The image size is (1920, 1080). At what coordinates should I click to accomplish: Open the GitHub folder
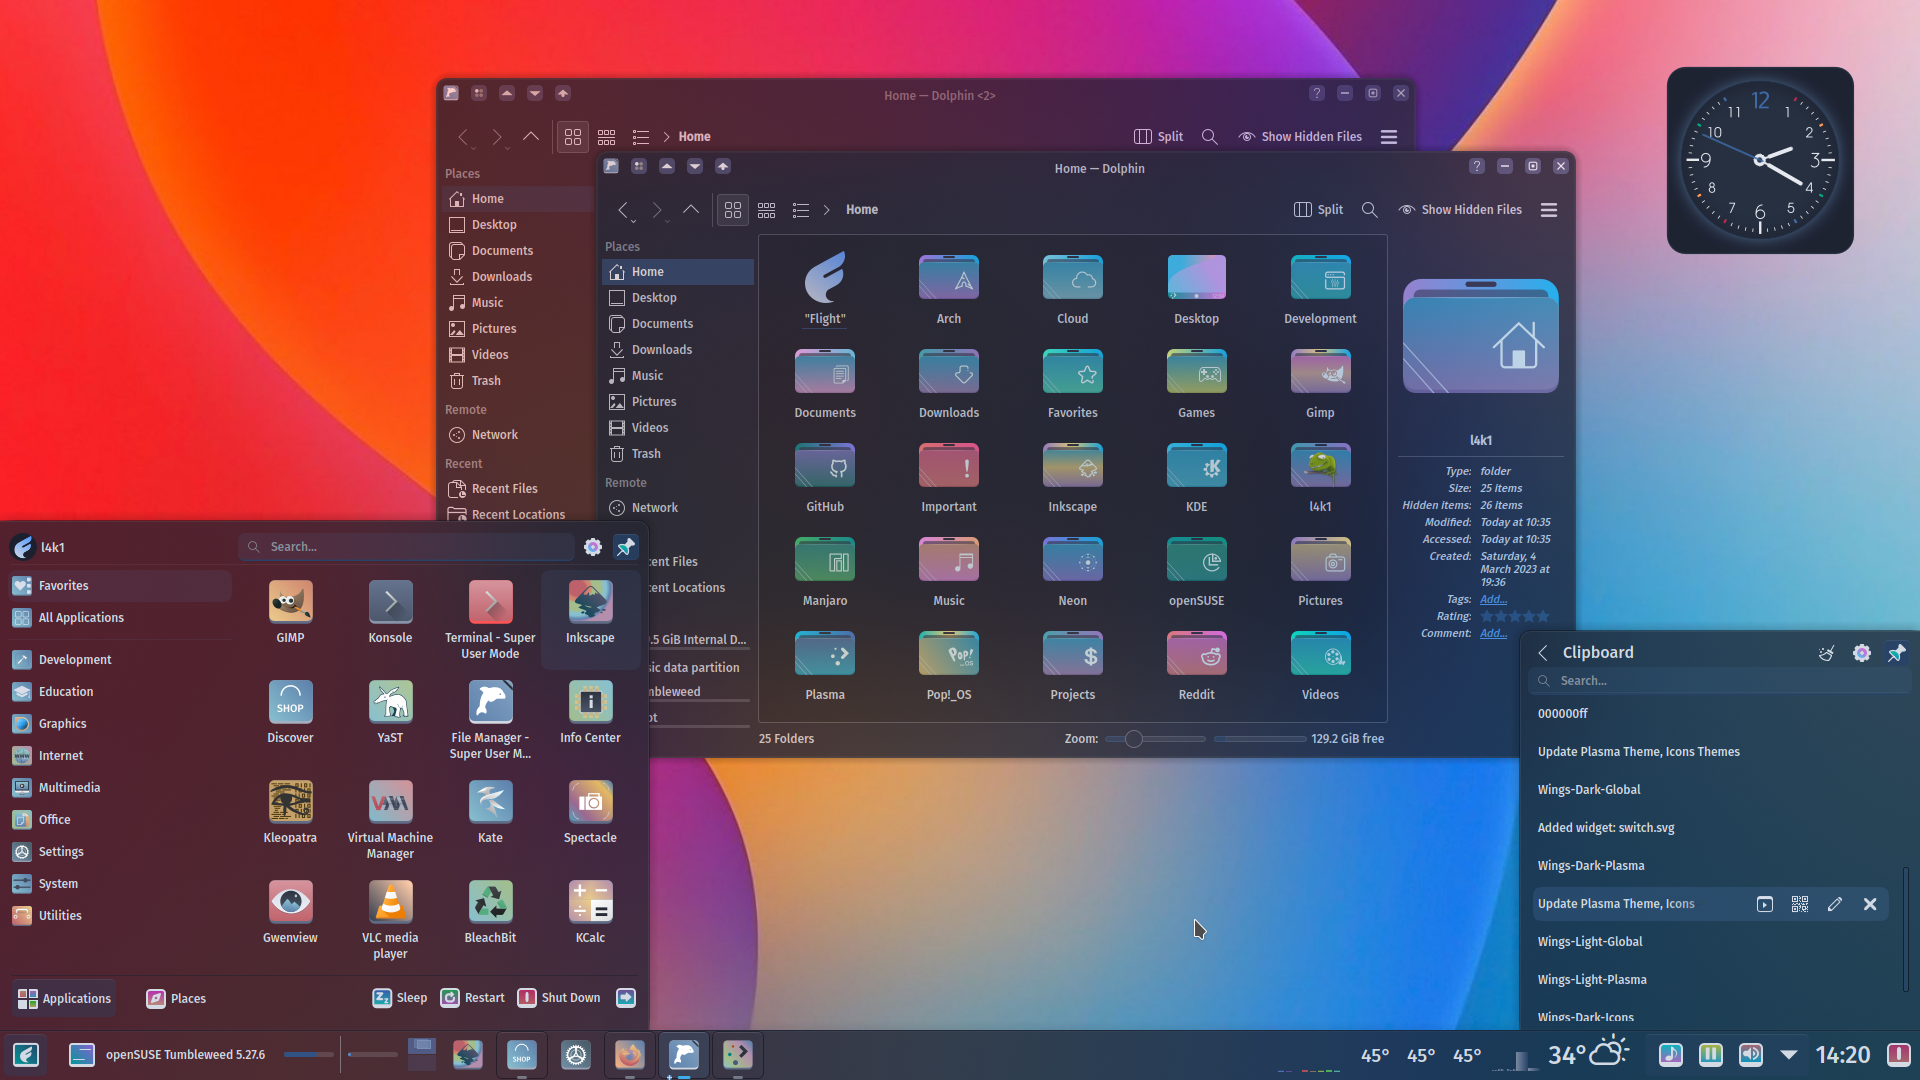coord(825,478)
